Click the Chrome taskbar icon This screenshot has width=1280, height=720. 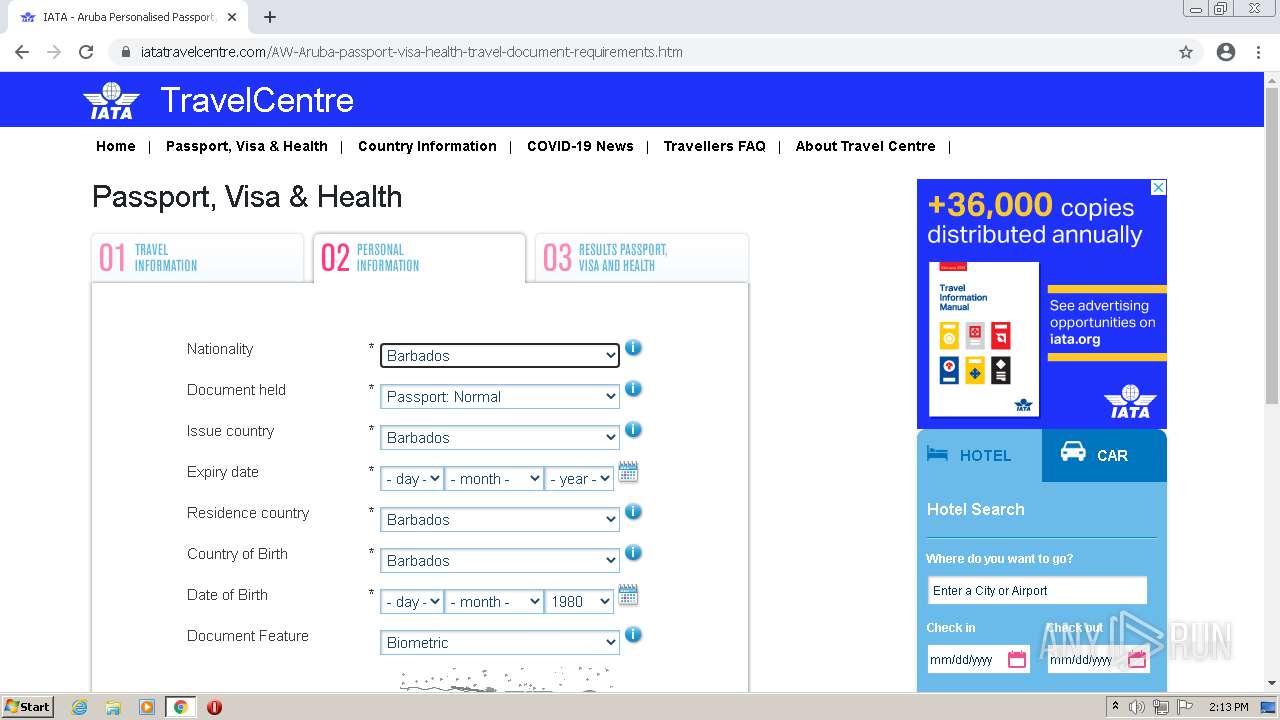coord(180,707)
